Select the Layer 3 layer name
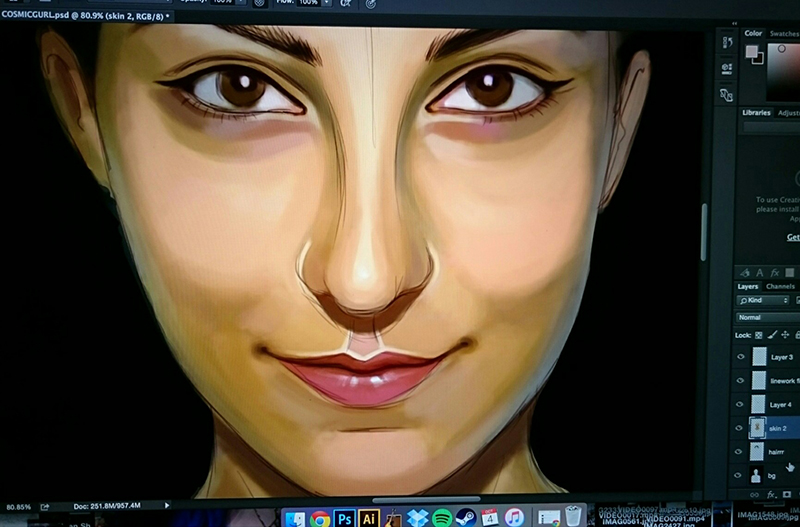Image resolution: width=800 pixels, height=527 pixels. click(782, 357)
